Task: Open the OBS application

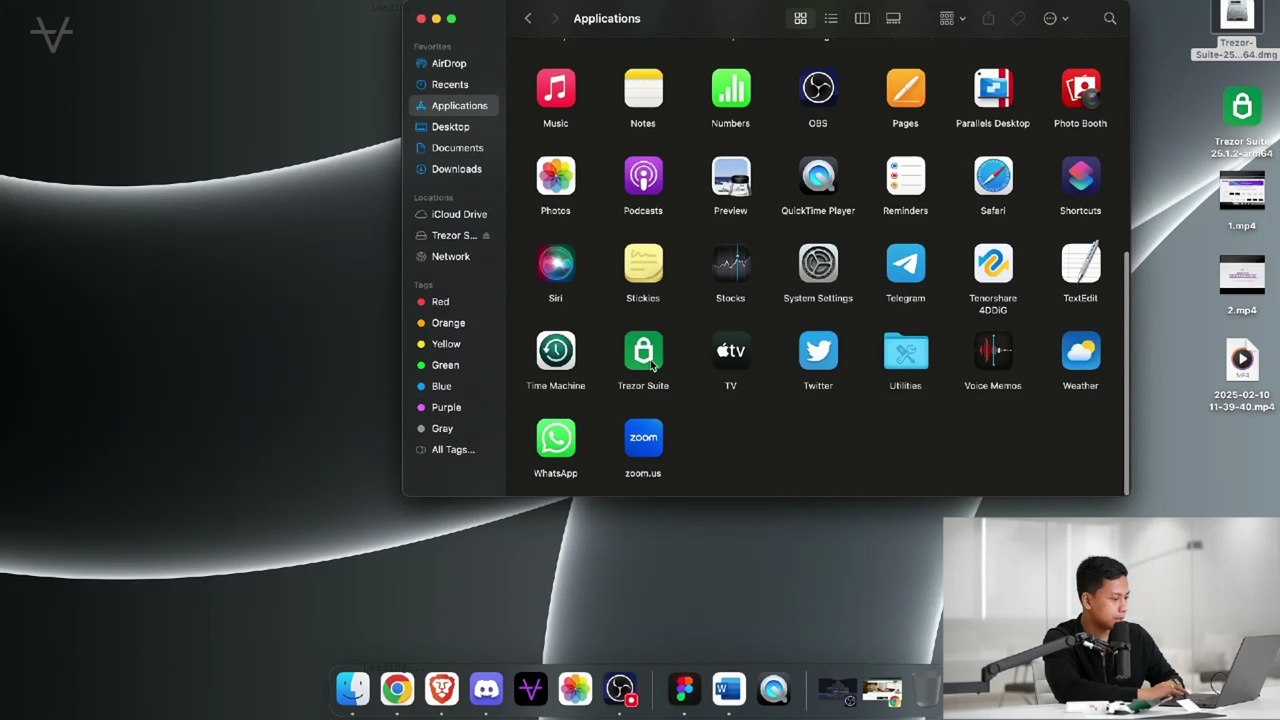Action: tap(818, 90)
